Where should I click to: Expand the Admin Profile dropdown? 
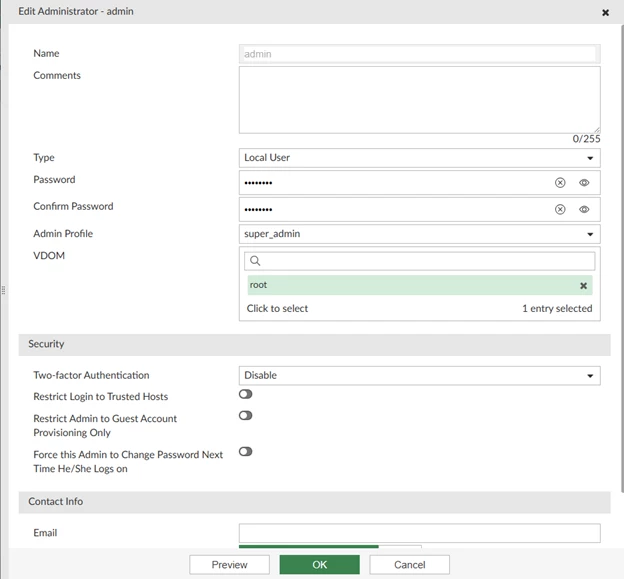click(x=419, y=234)
